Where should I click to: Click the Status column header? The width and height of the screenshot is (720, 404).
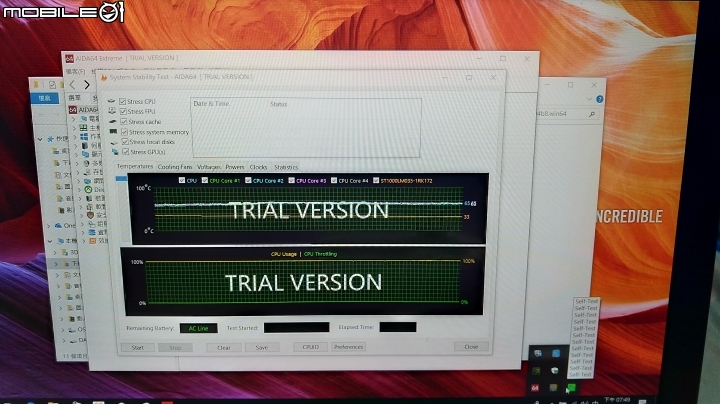[x=278, y=104]
